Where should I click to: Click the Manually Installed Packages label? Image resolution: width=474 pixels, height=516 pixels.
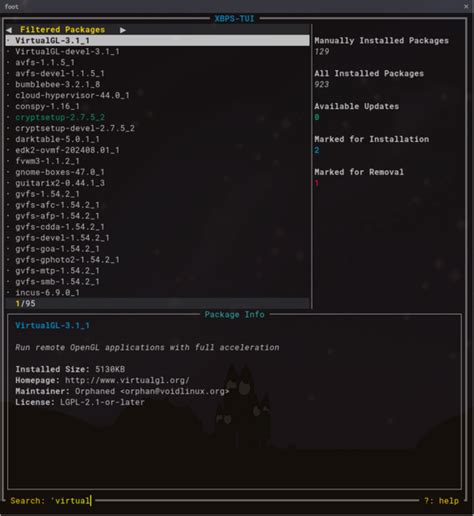point(381,41)
